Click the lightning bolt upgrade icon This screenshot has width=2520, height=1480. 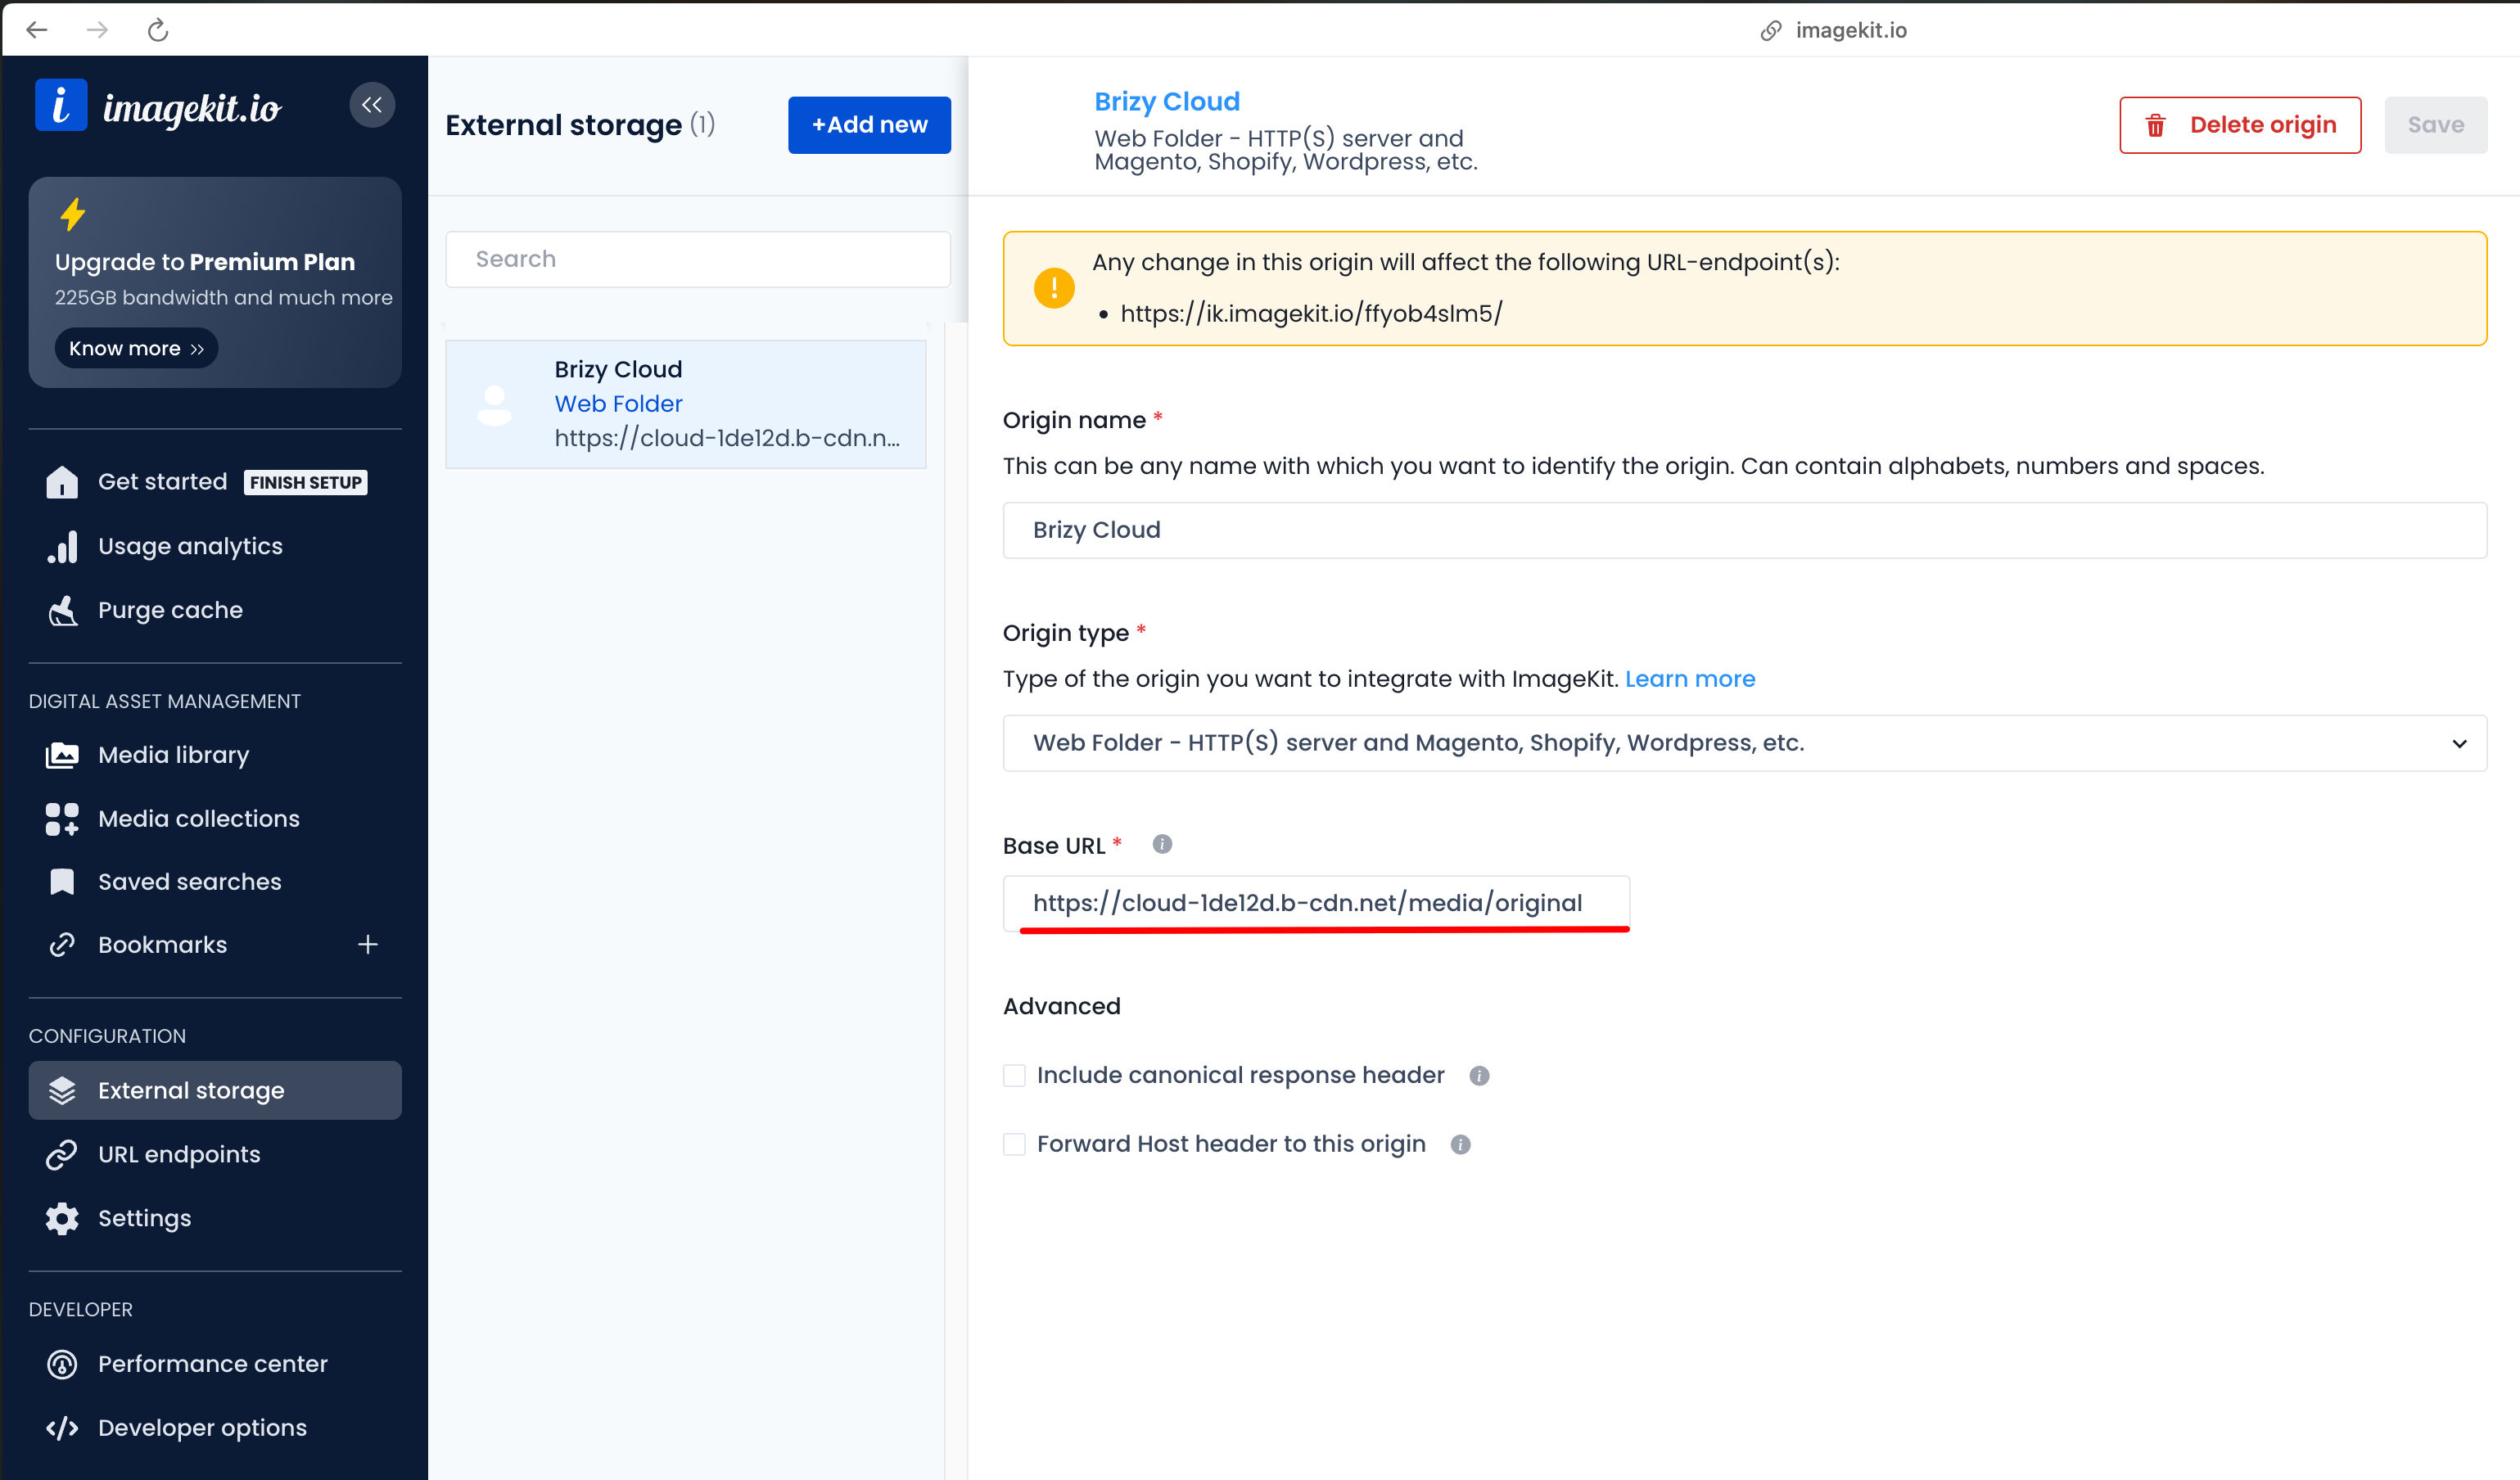point(73,214)
